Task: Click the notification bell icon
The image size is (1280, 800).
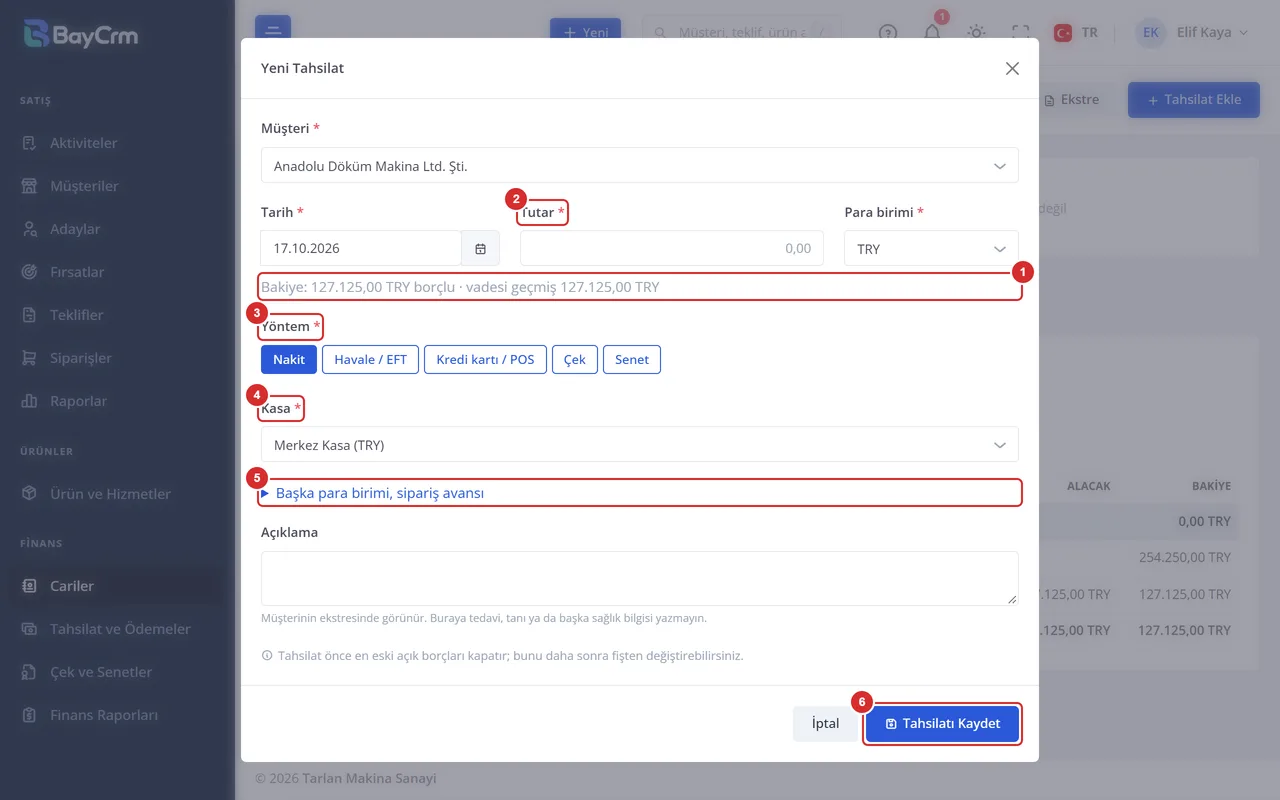Action: pos(932,32)
